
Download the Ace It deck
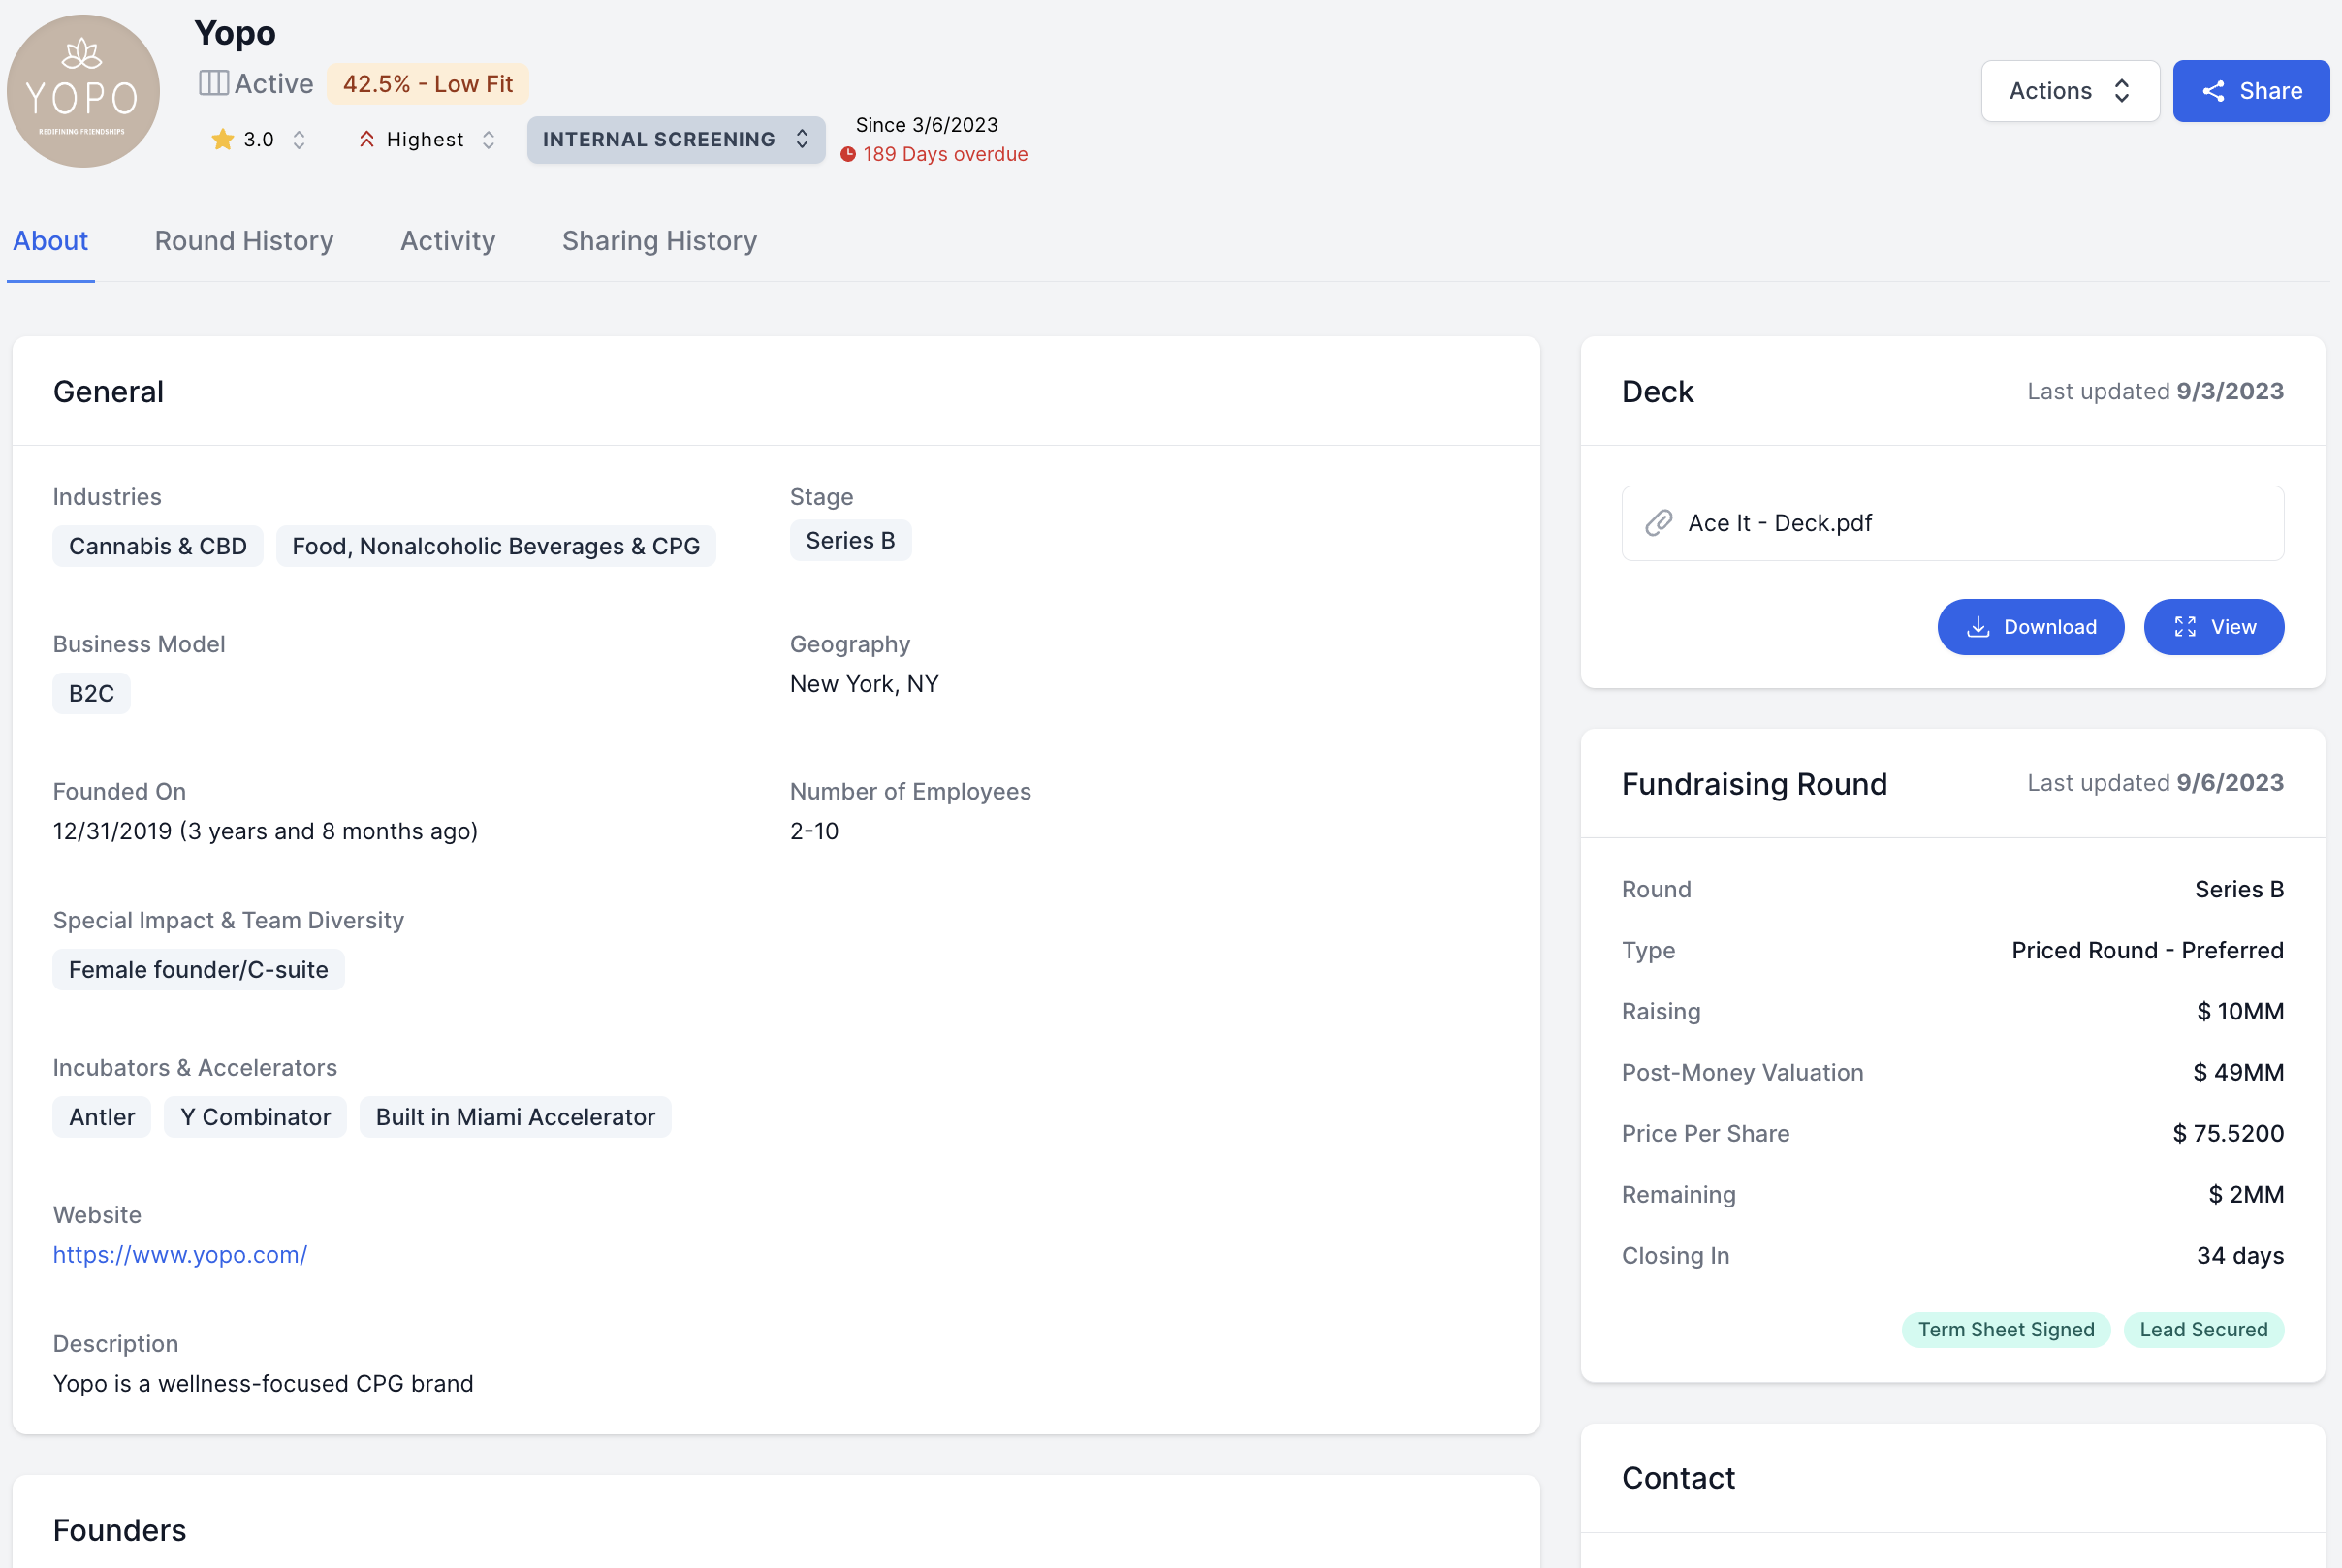2030,627
